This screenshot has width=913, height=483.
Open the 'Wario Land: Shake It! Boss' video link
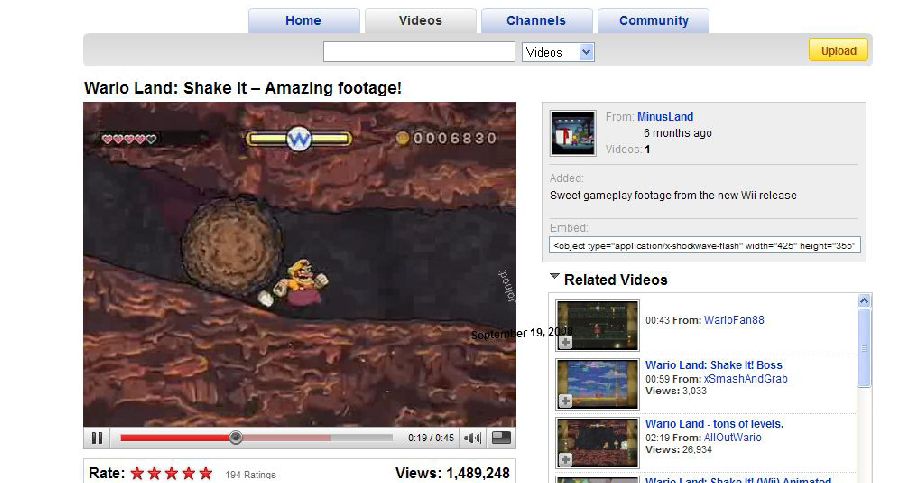click(713, 366)
